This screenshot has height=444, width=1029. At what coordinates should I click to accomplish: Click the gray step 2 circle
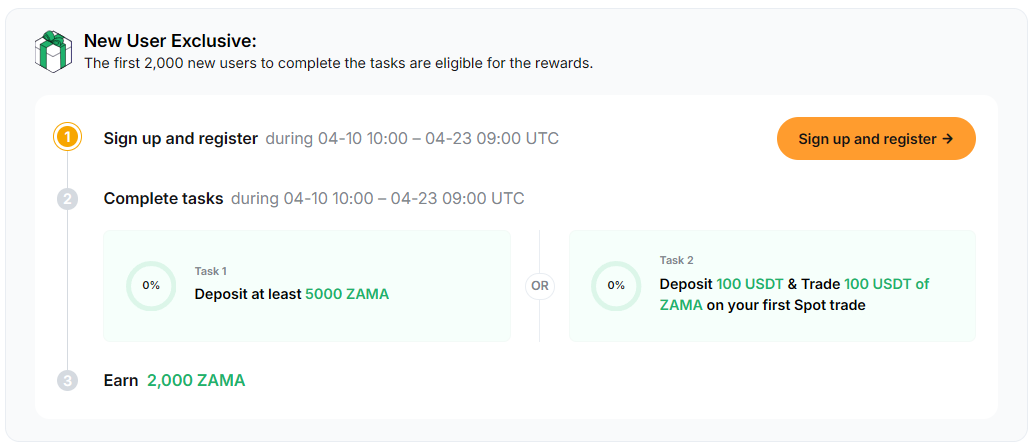coord(67,199)
